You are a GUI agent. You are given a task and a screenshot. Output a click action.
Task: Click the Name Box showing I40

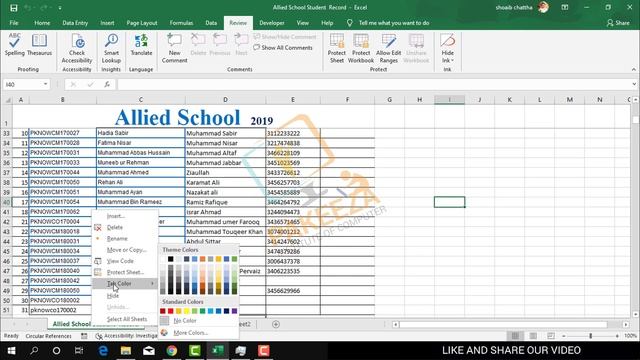point(22,84)
